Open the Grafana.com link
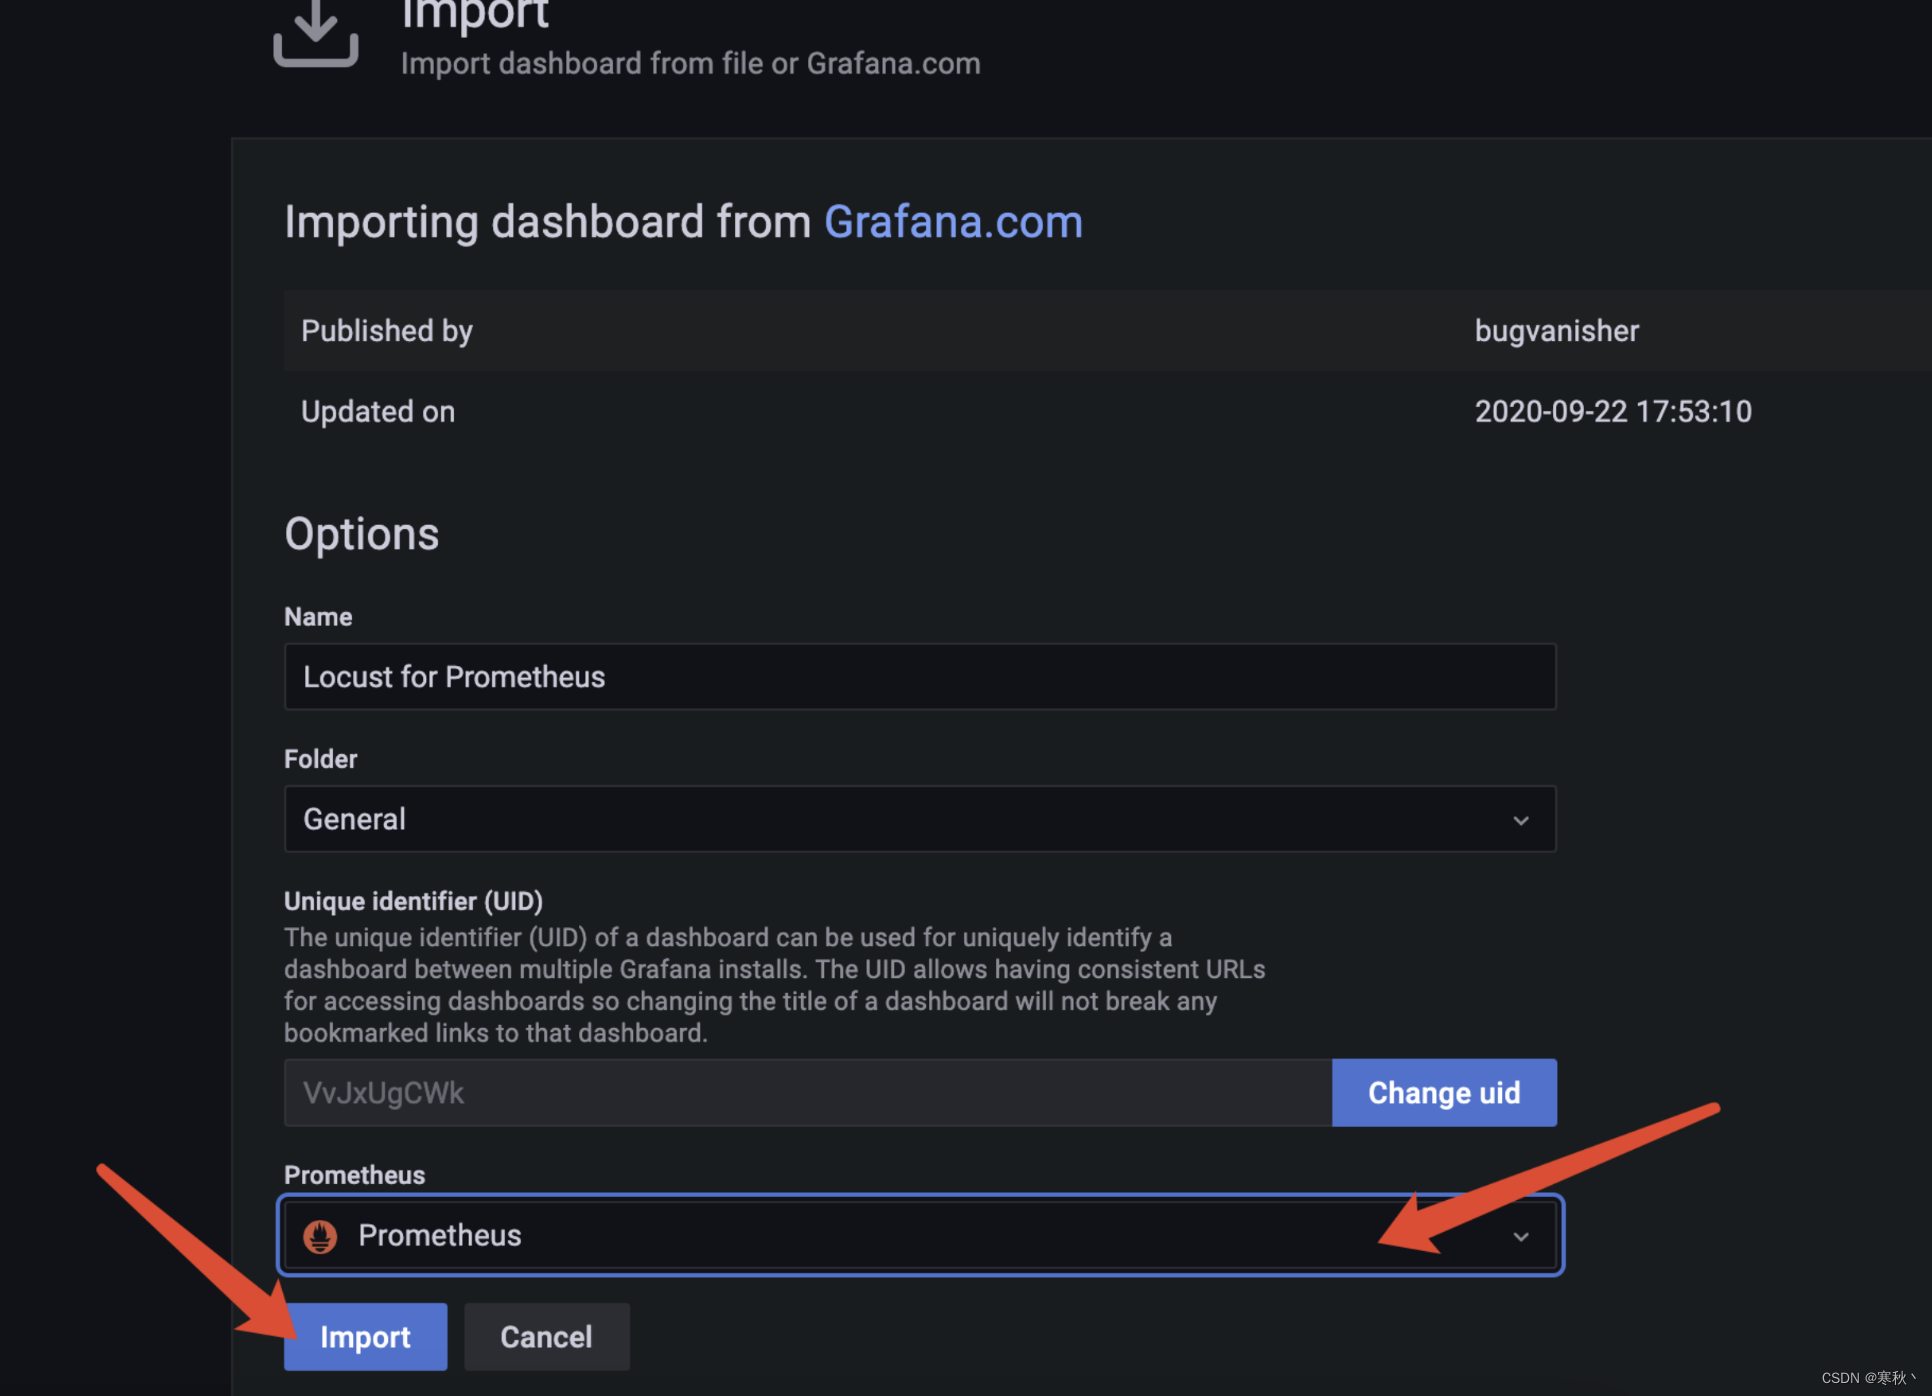Viewport: 1932px width, 1396px height. pos(953,221)
